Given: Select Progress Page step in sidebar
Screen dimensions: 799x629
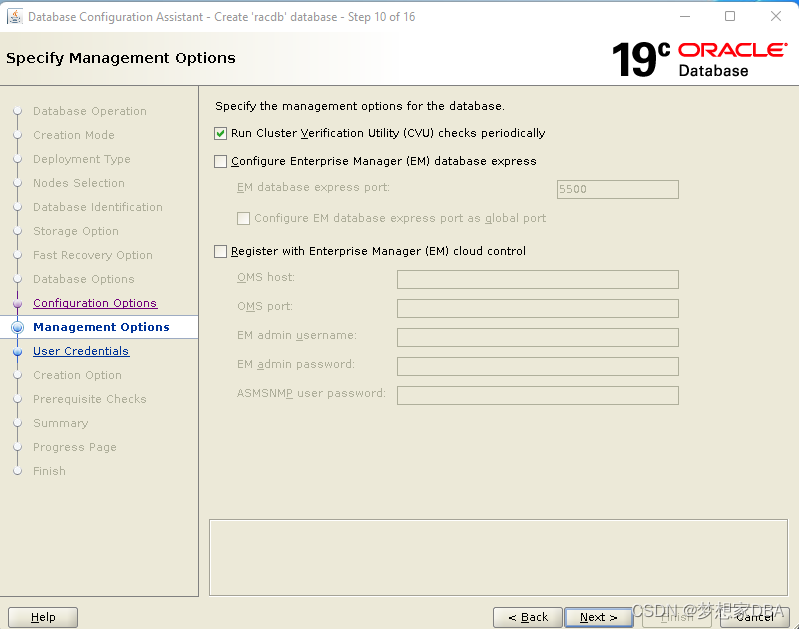Looking at the screenshot, I should (x=74, y=447).
